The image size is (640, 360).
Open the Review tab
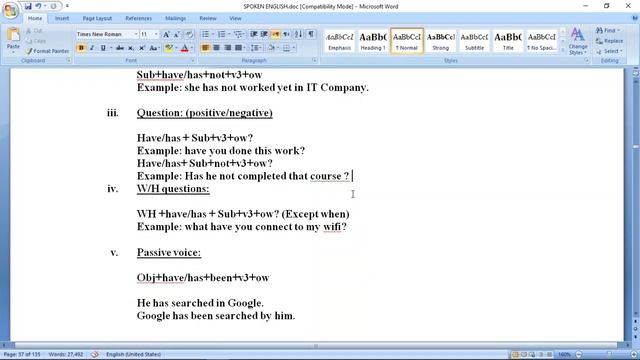(208, 18)
